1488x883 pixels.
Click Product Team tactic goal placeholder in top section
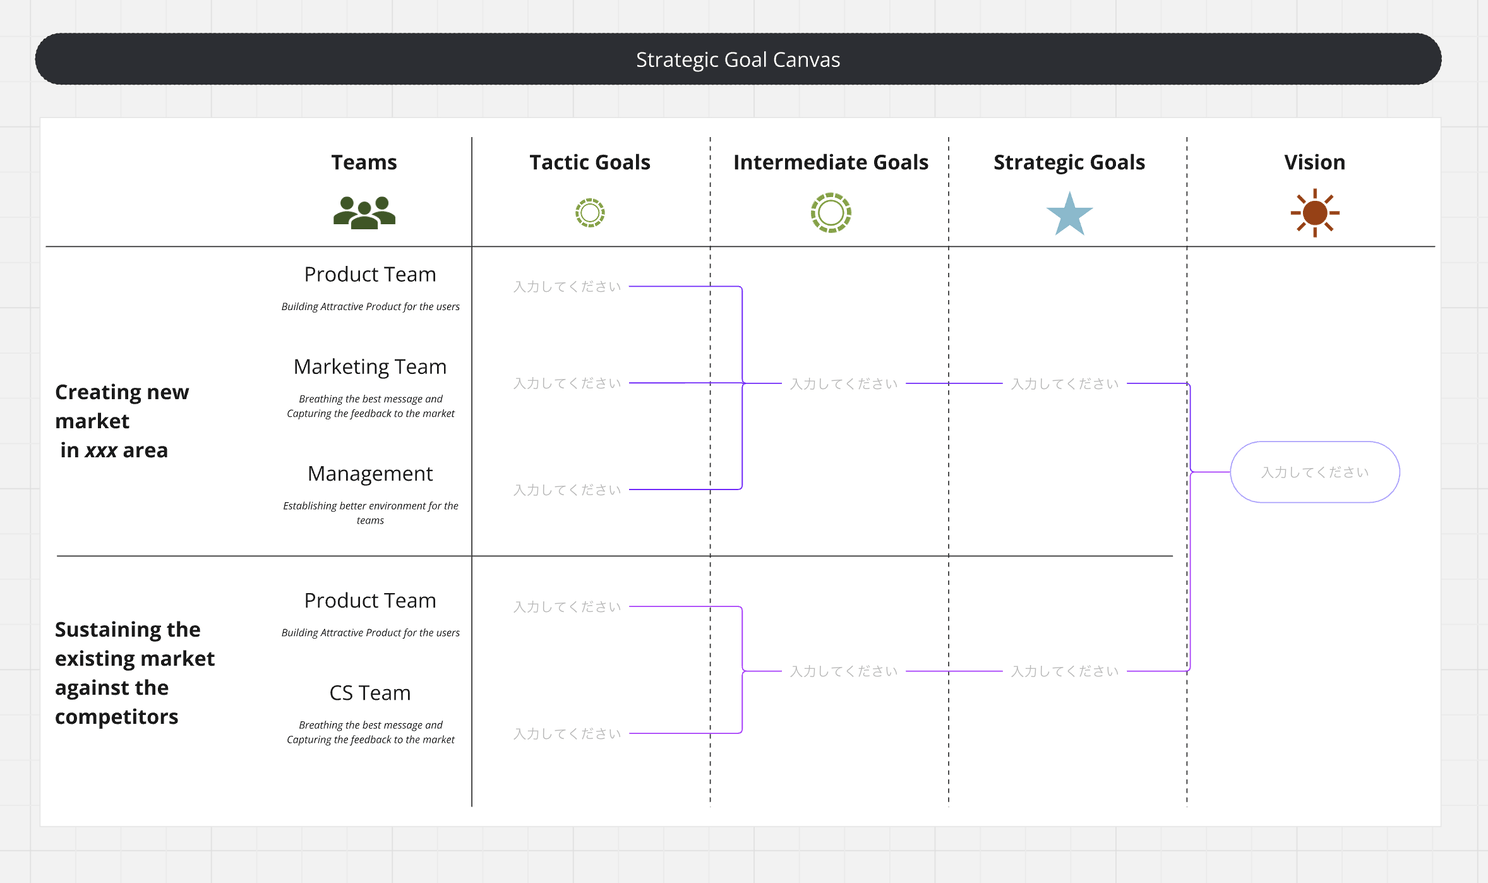[x=567, y=287]
